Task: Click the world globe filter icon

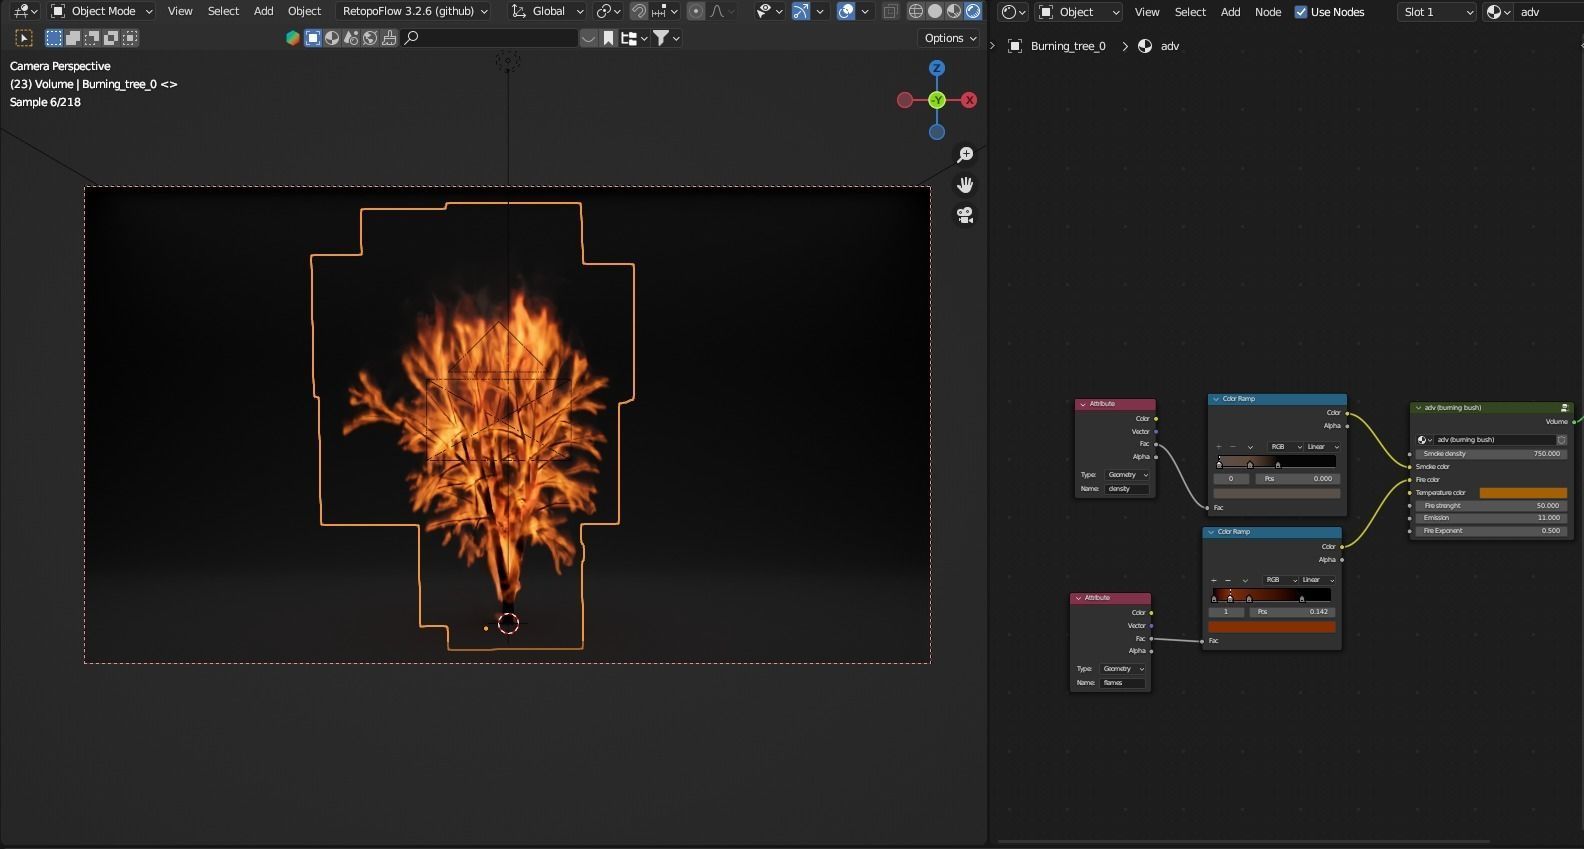Action: tap(370, 38)
